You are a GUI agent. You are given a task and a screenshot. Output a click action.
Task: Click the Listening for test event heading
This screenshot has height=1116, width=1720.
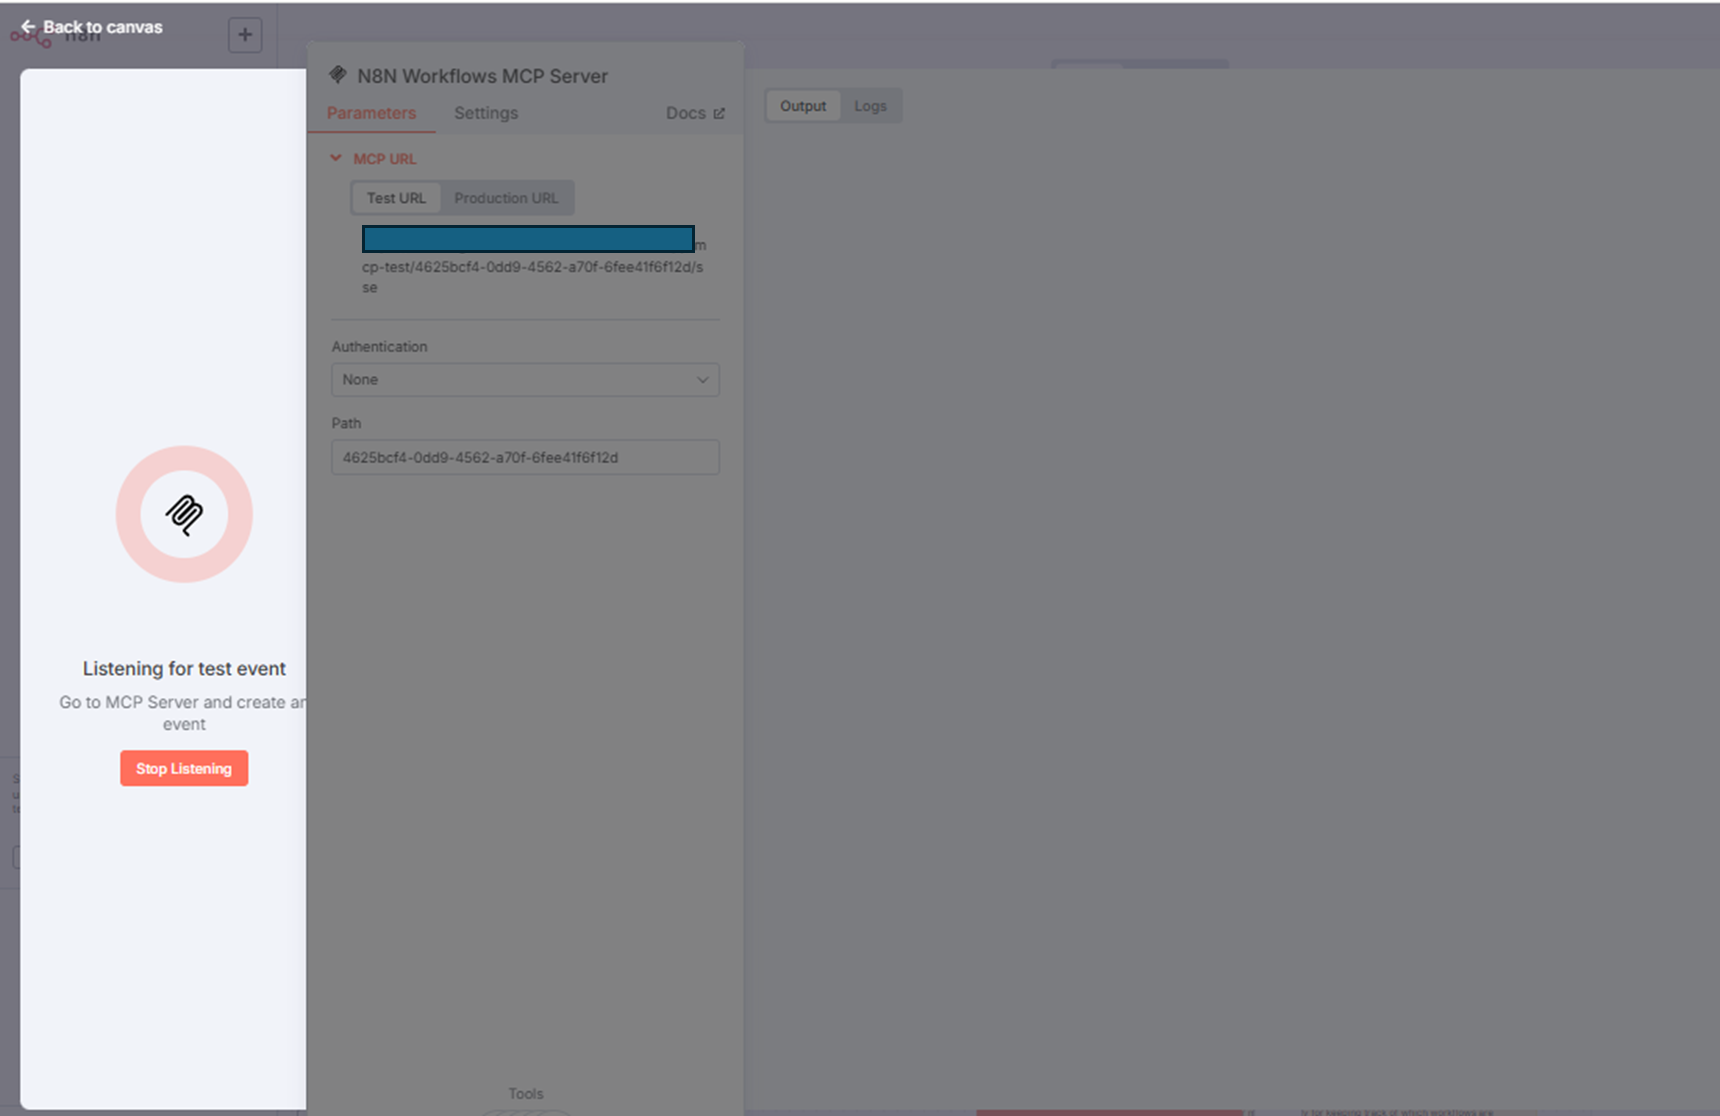tap(184, 668)
